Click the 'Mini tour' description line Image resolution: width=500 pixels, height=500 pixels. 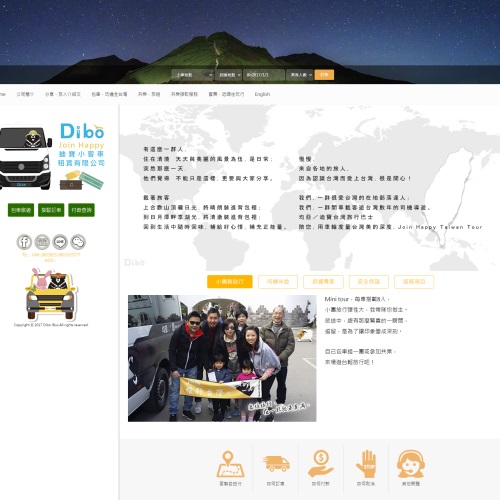click(357, 299)
